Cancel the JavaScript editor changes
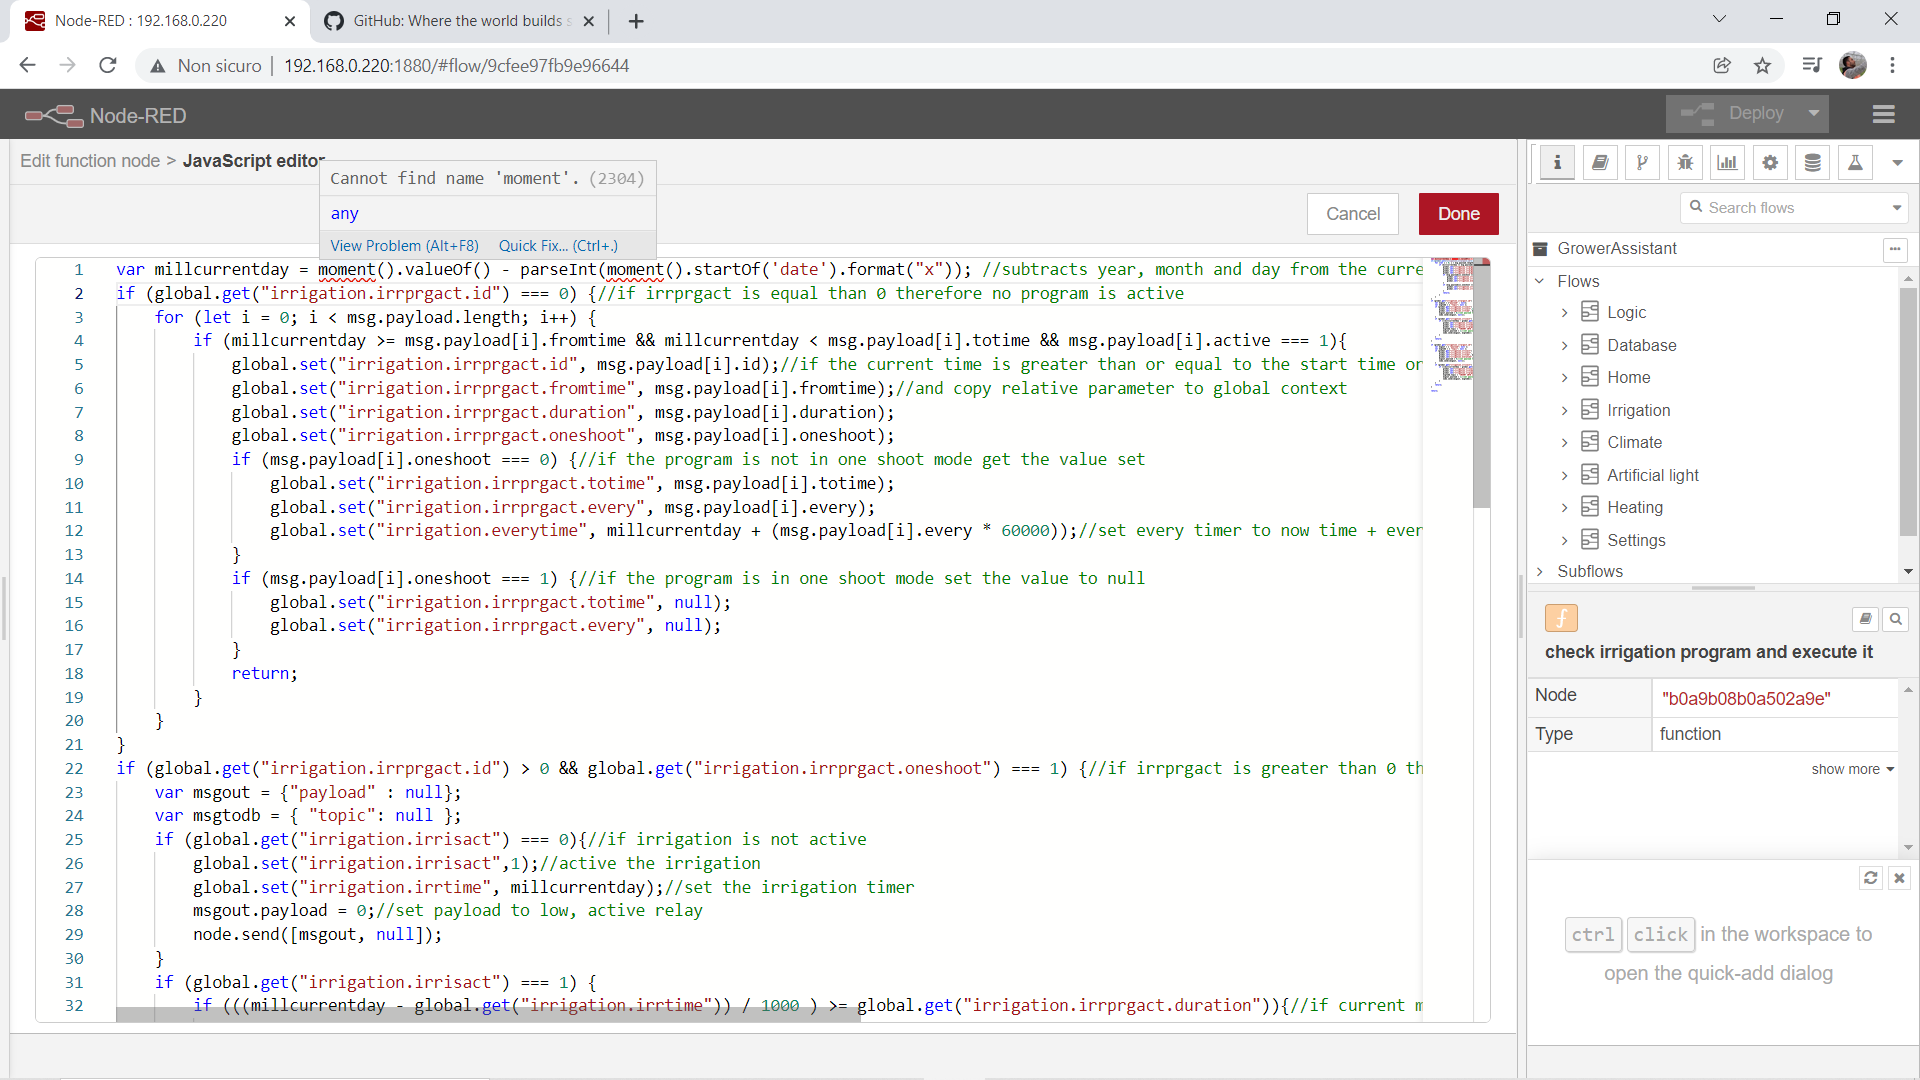This screenshot has height=1080, width=1920. [1352, 214]
